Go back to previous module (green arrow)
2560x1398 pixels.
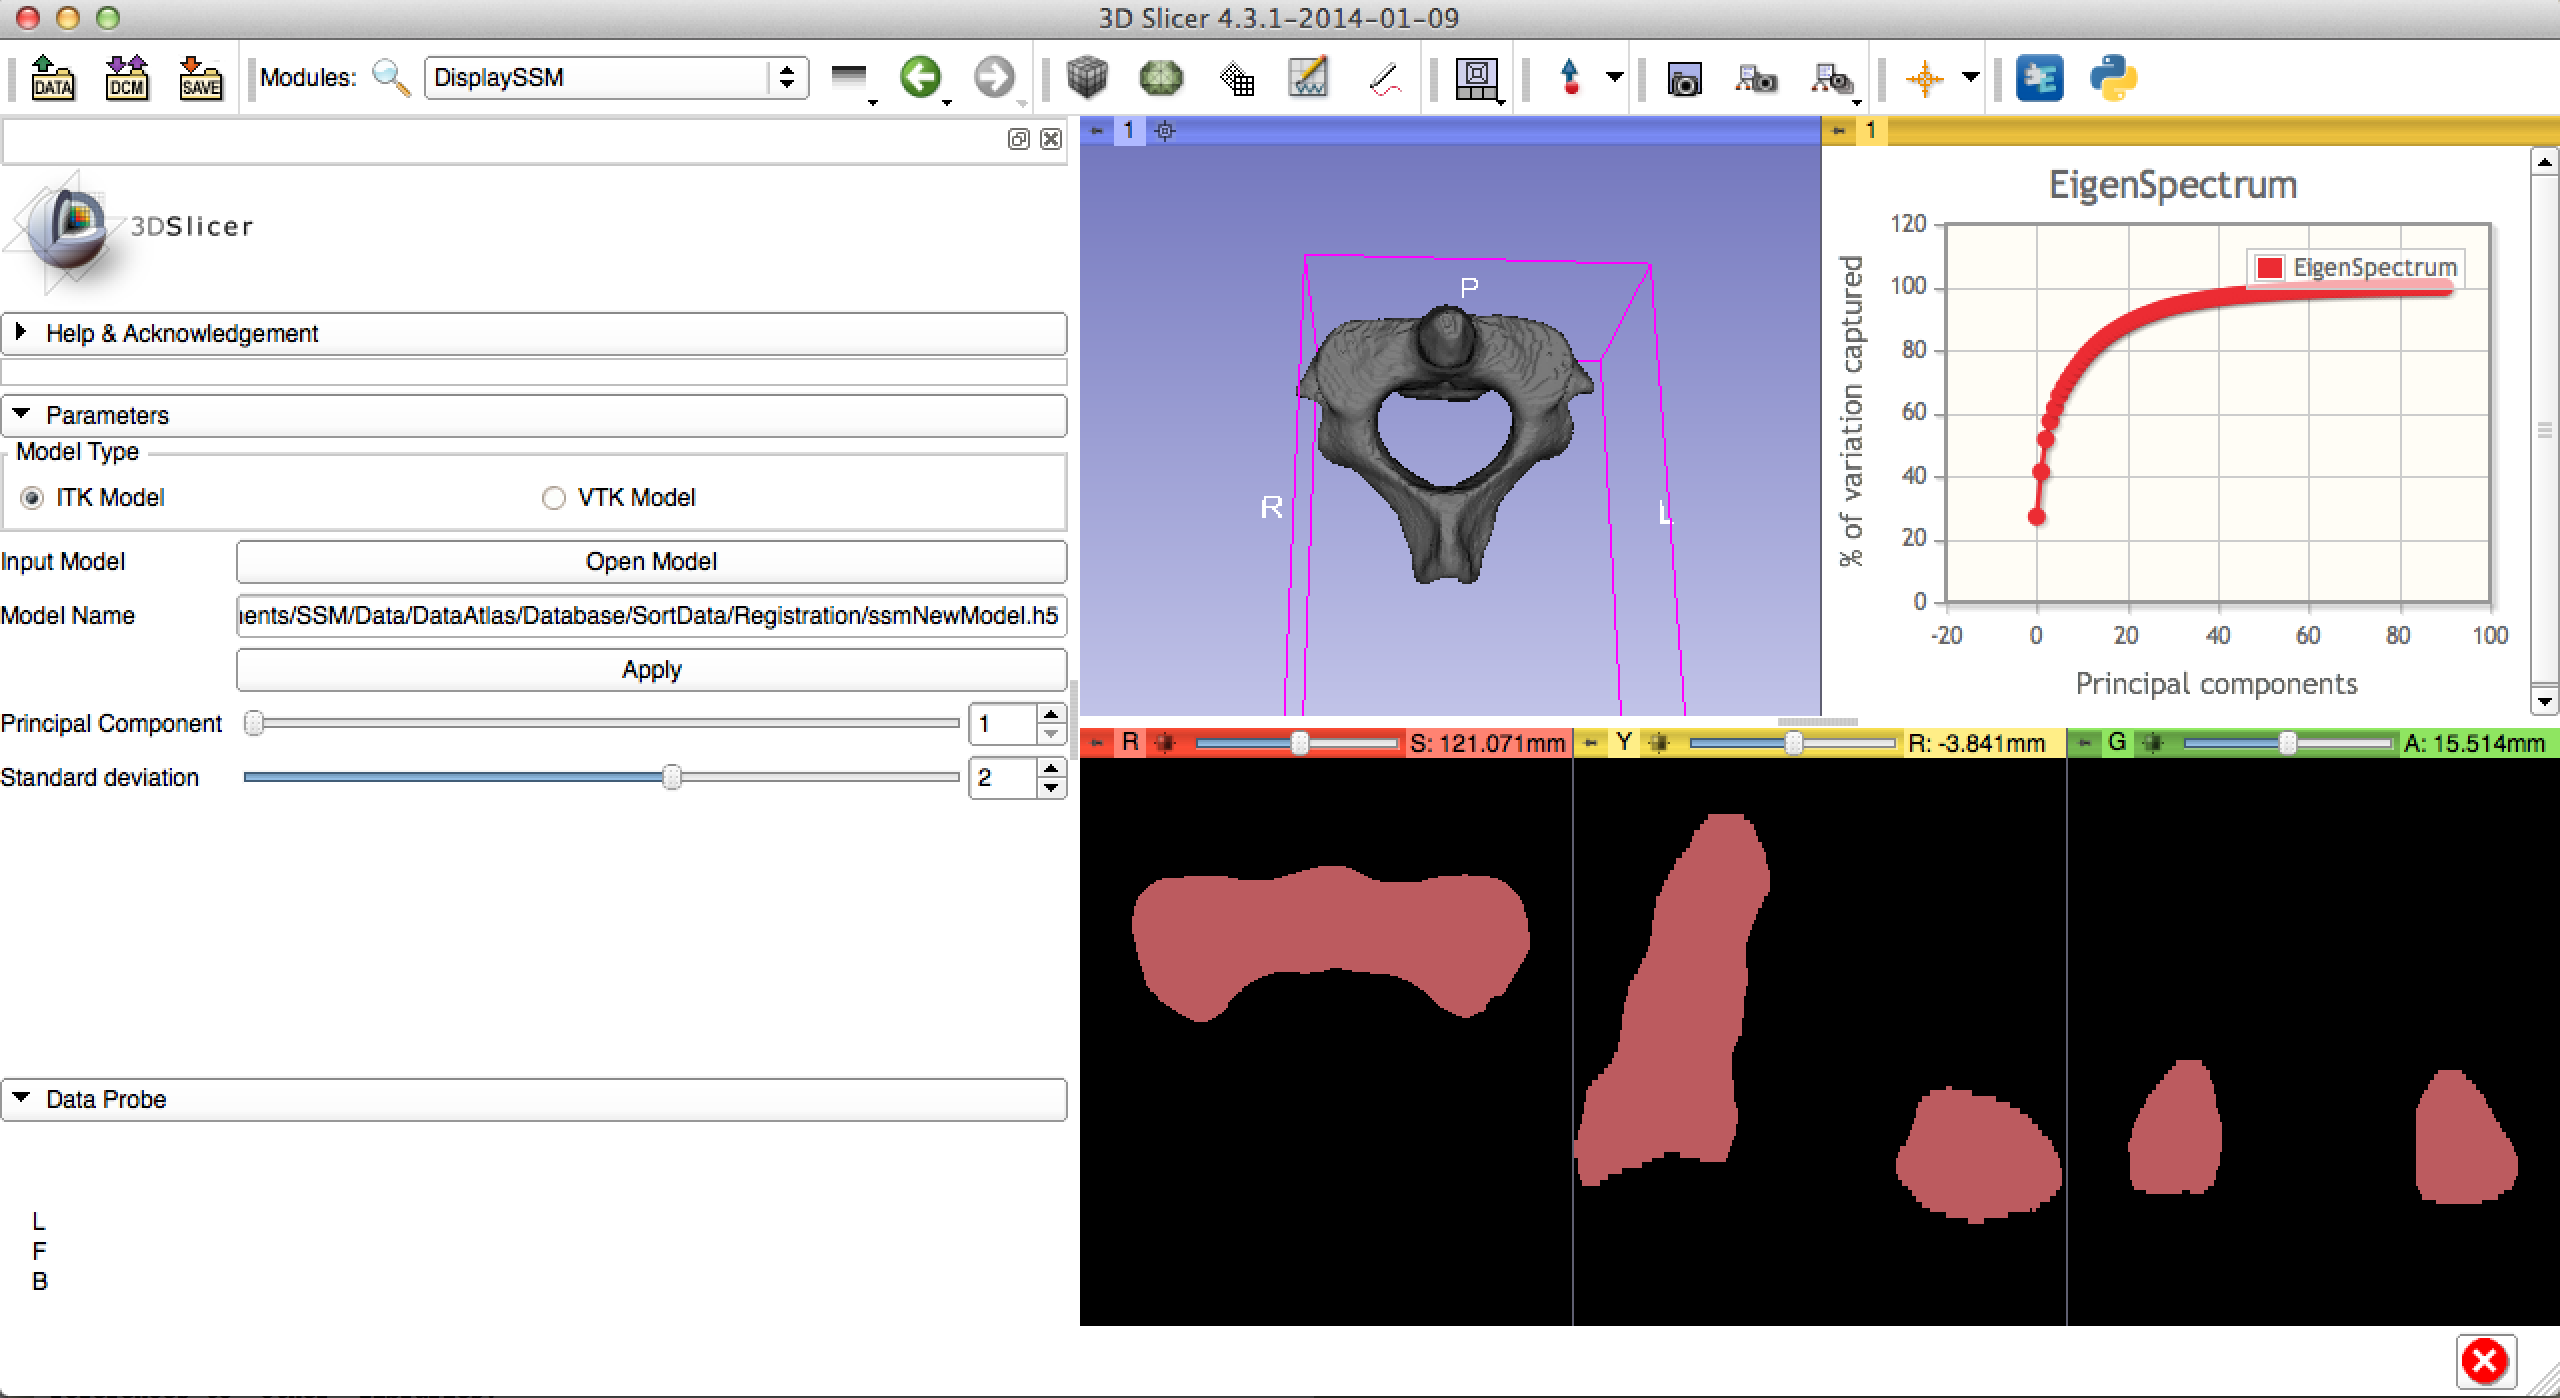pos(920,77)
